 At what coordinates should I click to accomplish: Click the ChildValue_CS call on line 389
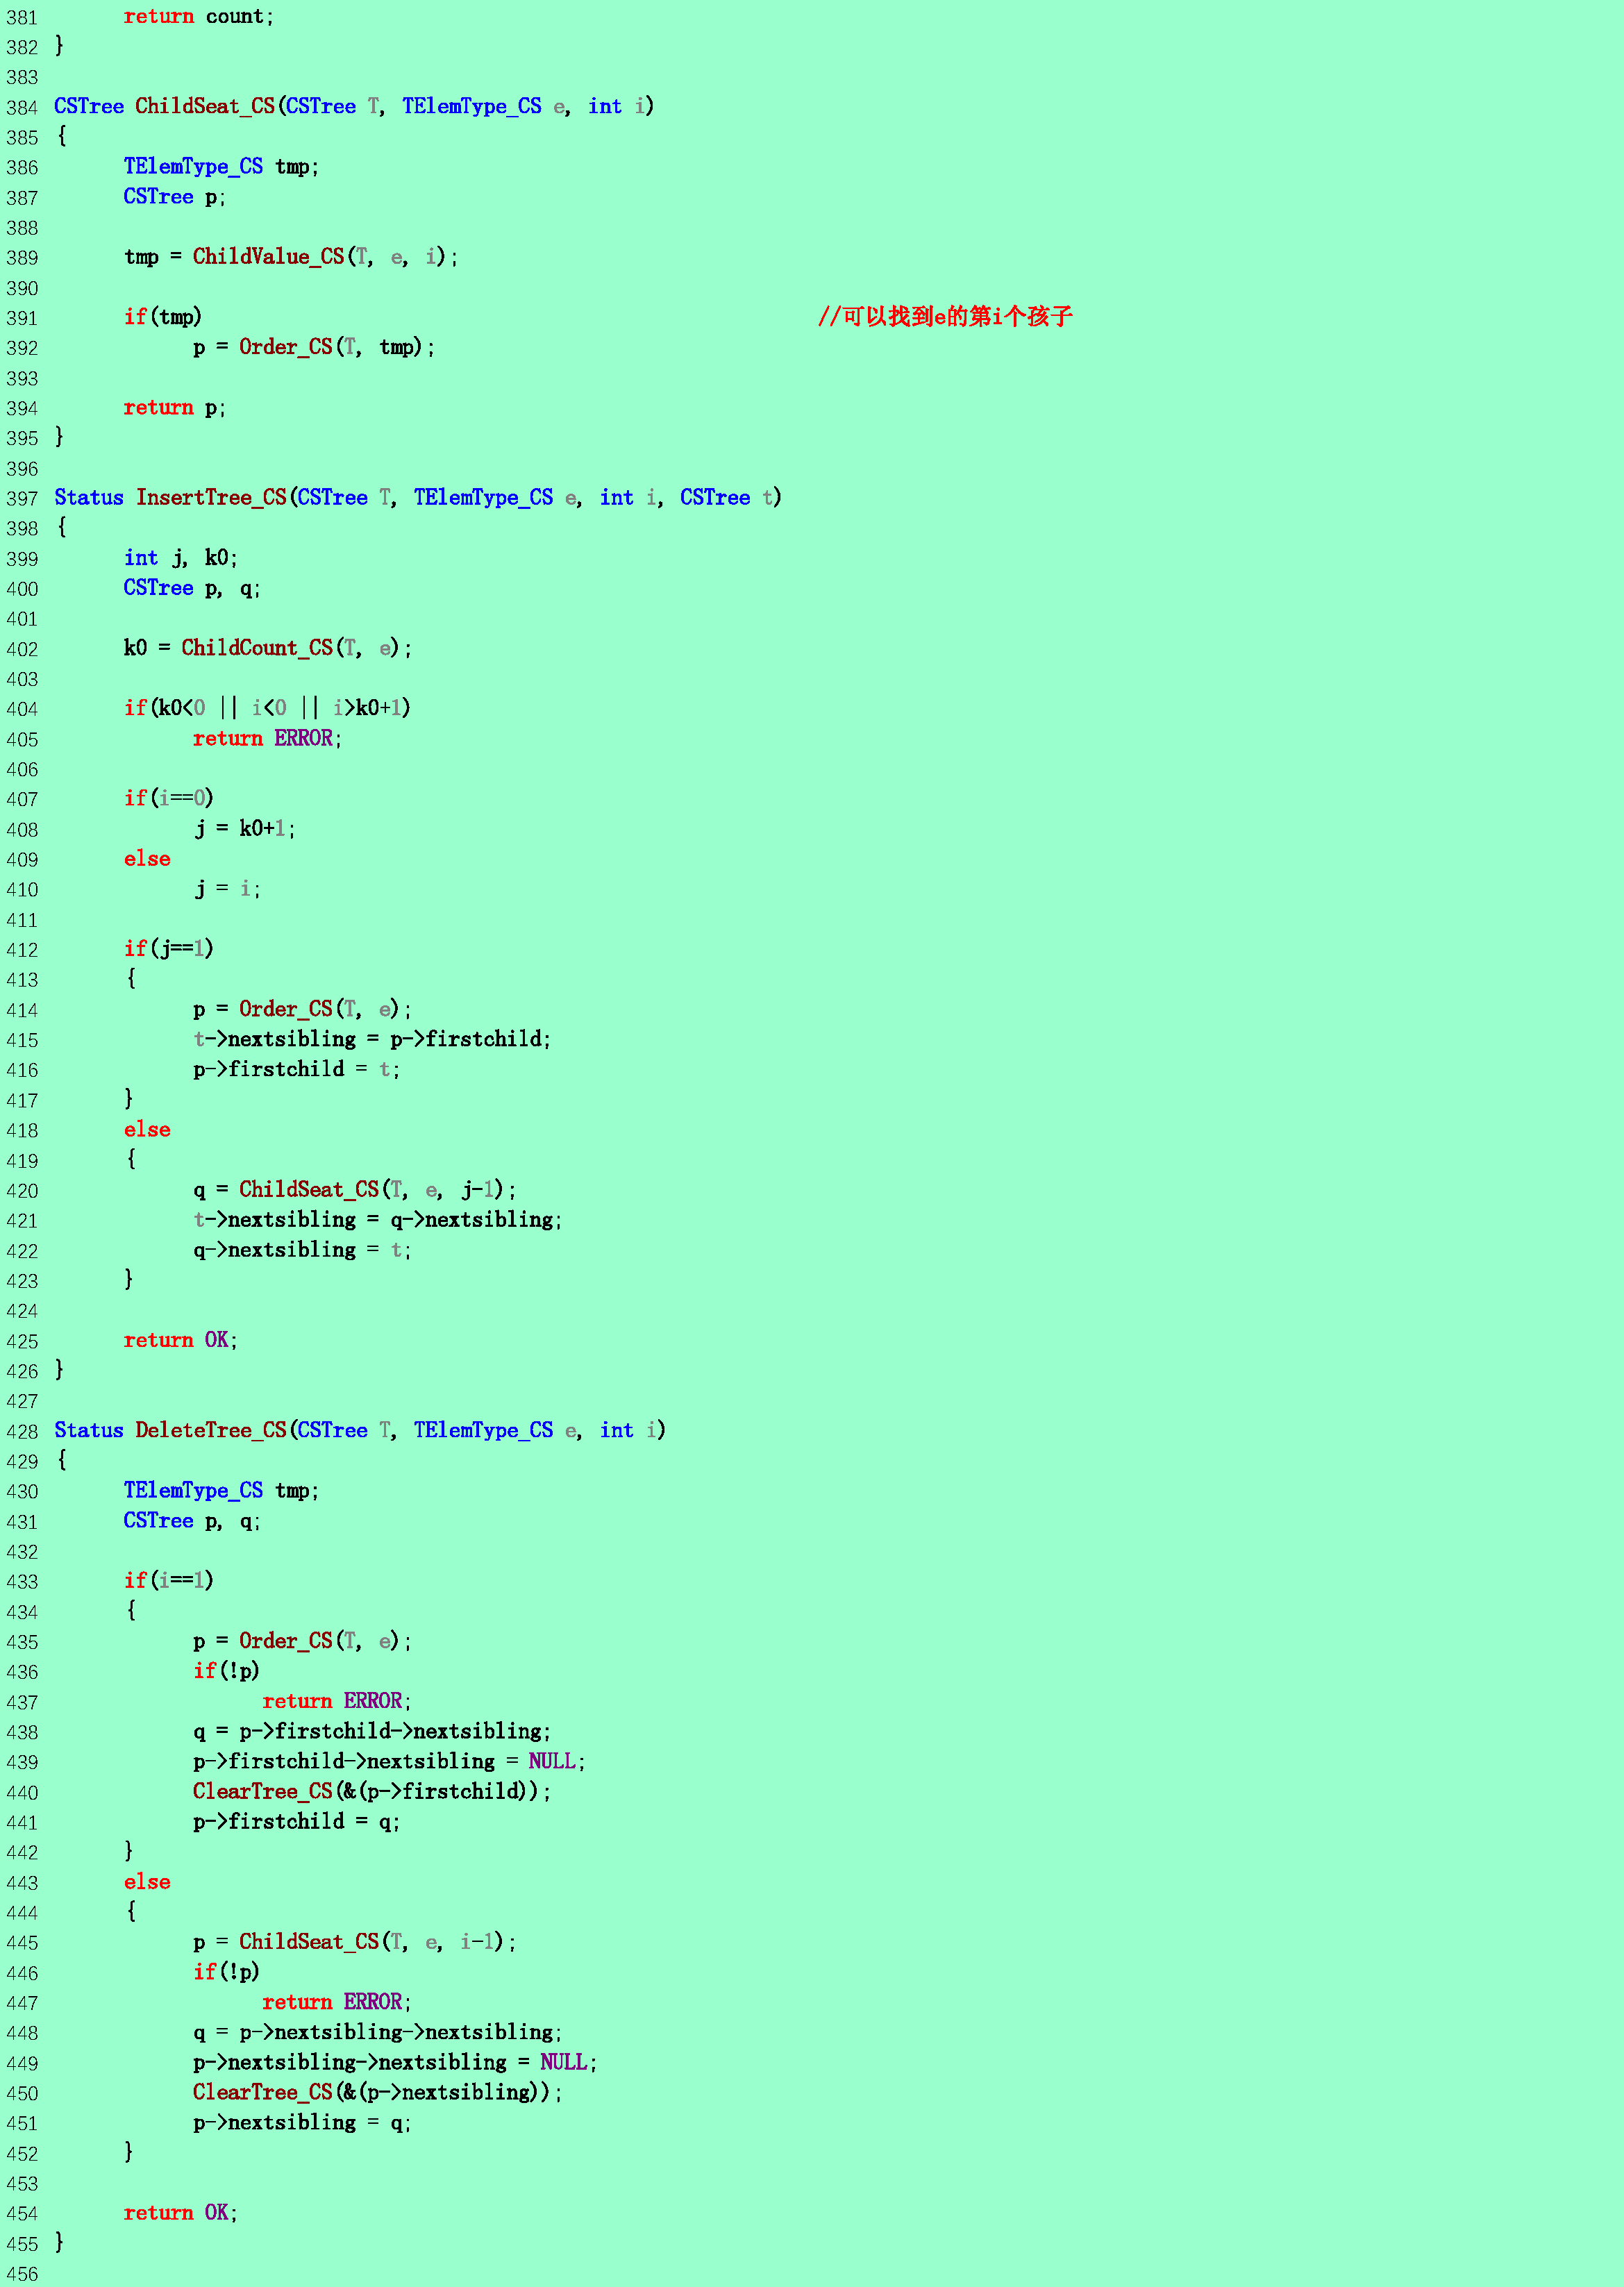point(268,257)
